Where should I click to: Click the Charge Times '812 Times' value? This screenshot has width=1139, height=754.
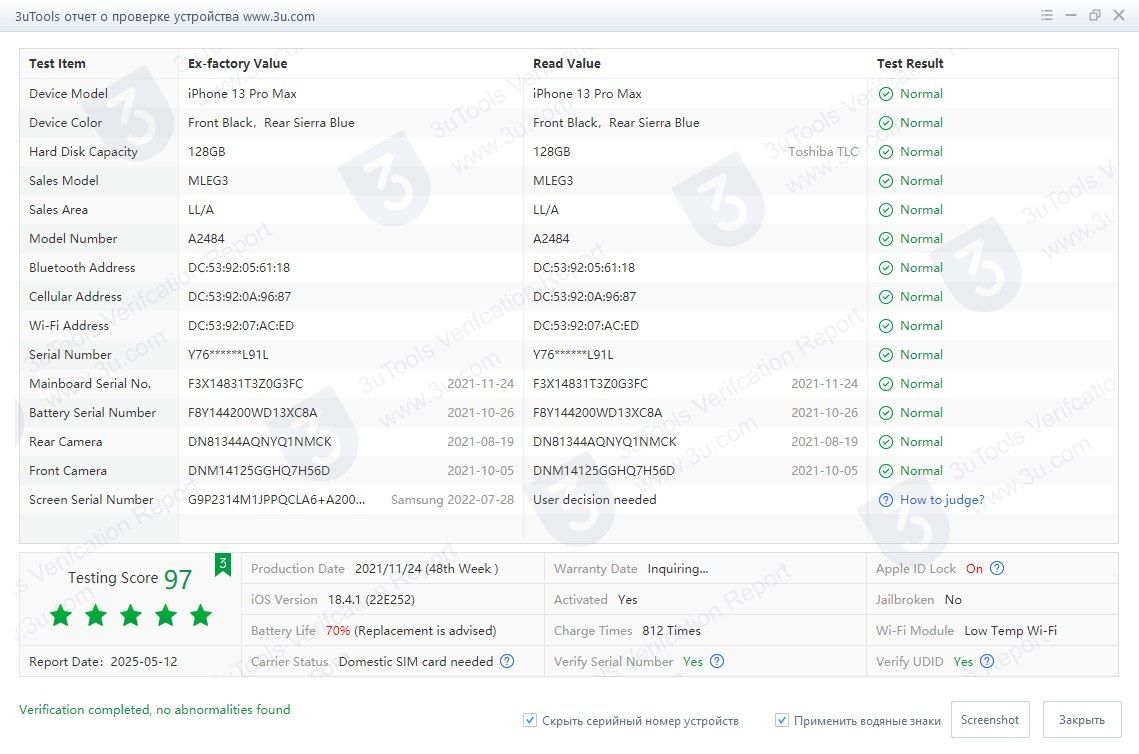[671, 631]
